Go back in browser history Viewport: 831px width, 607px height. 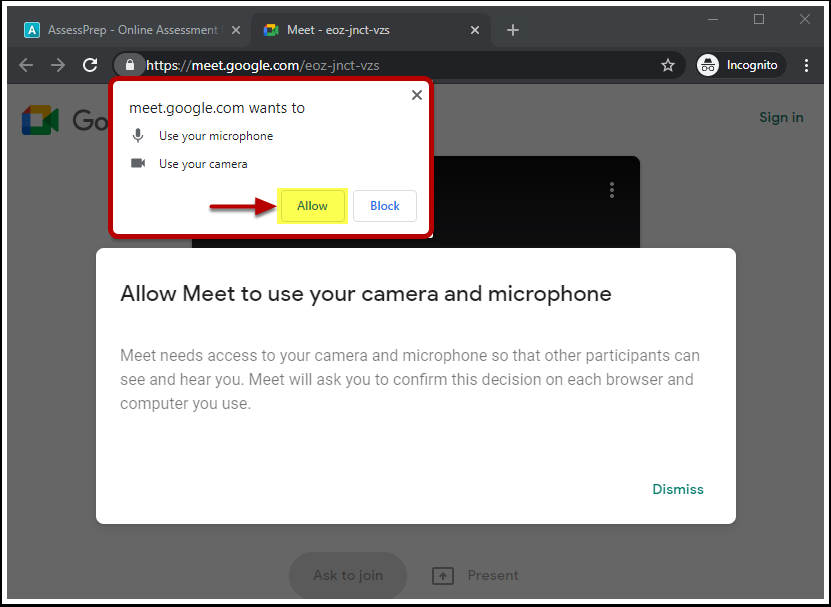point(26,65)
